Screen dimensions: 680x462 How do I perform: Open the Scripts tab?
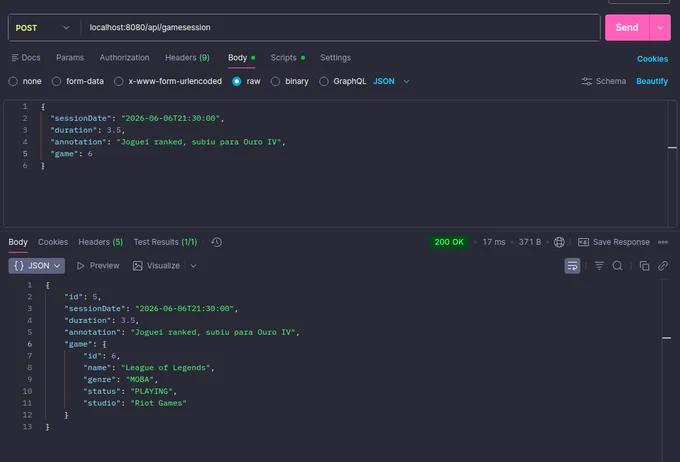tap(288, 58)
